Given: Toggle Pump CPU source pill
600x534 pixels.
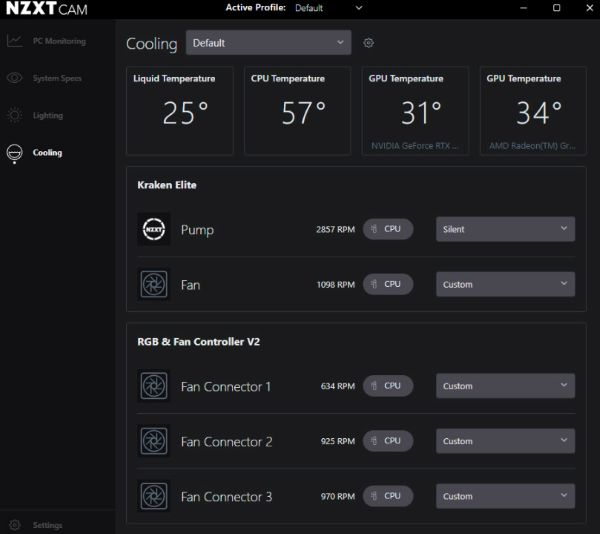Looking at the screenshot, I should pyautogui.click(x=388, y=229).
